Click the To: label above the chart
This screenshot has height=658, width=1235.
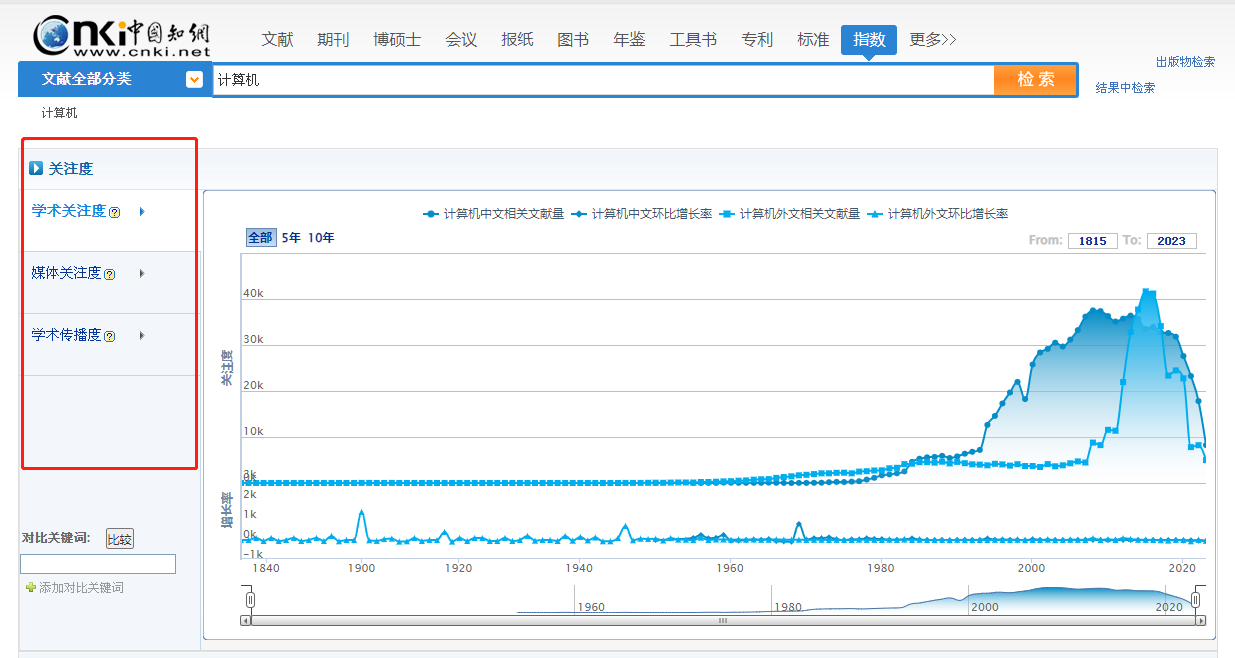1131,241
